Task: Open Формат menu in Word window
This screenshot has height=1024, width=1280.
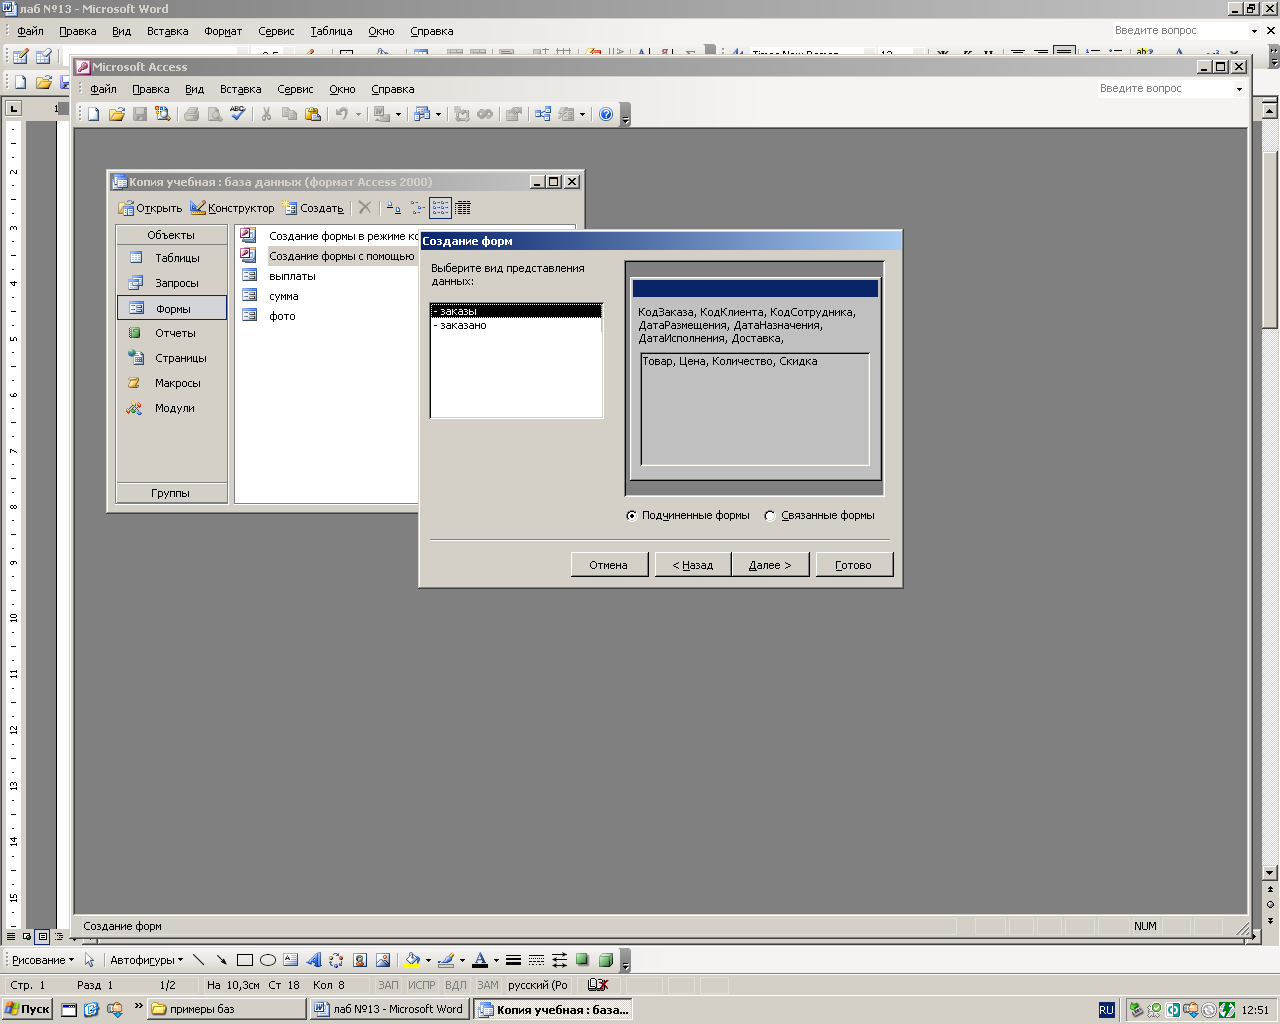Action: pos(223,31)
